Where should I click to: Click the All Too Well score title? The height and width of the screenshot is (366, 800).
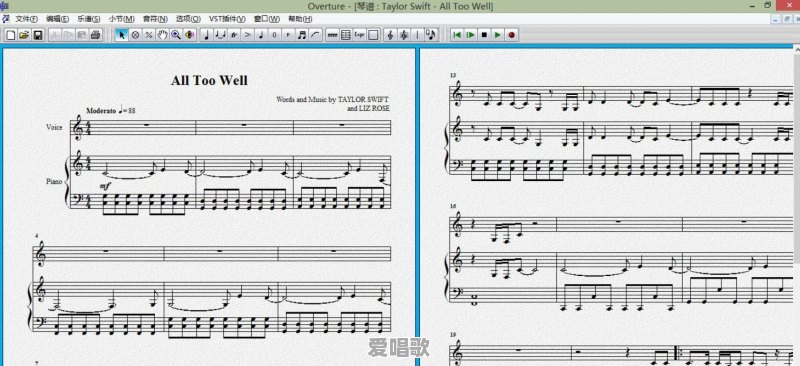209,80
